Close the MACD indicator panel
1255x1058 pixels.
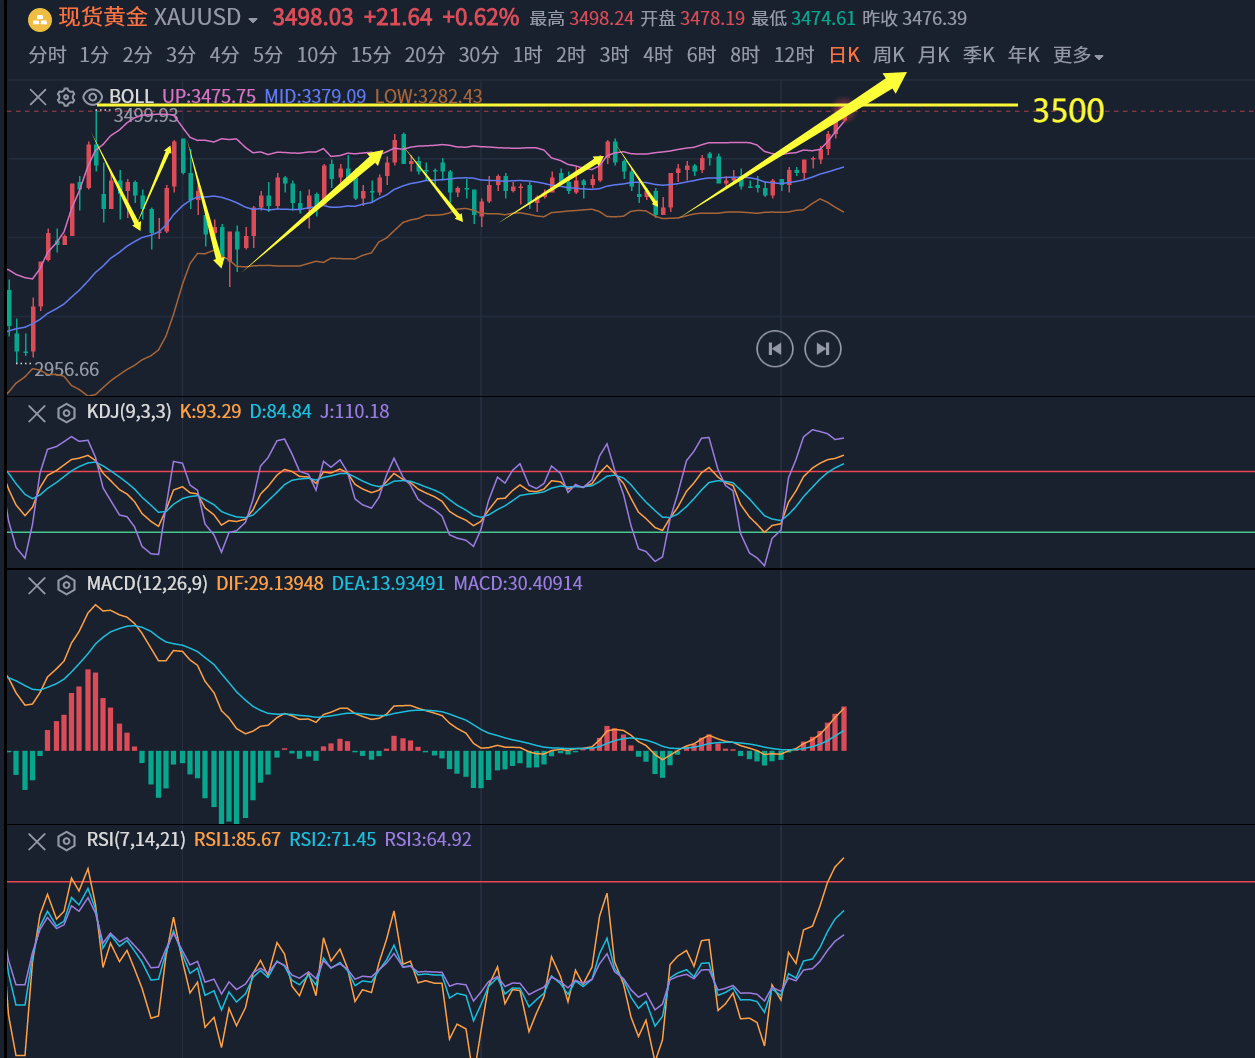(x=37, y=585)
